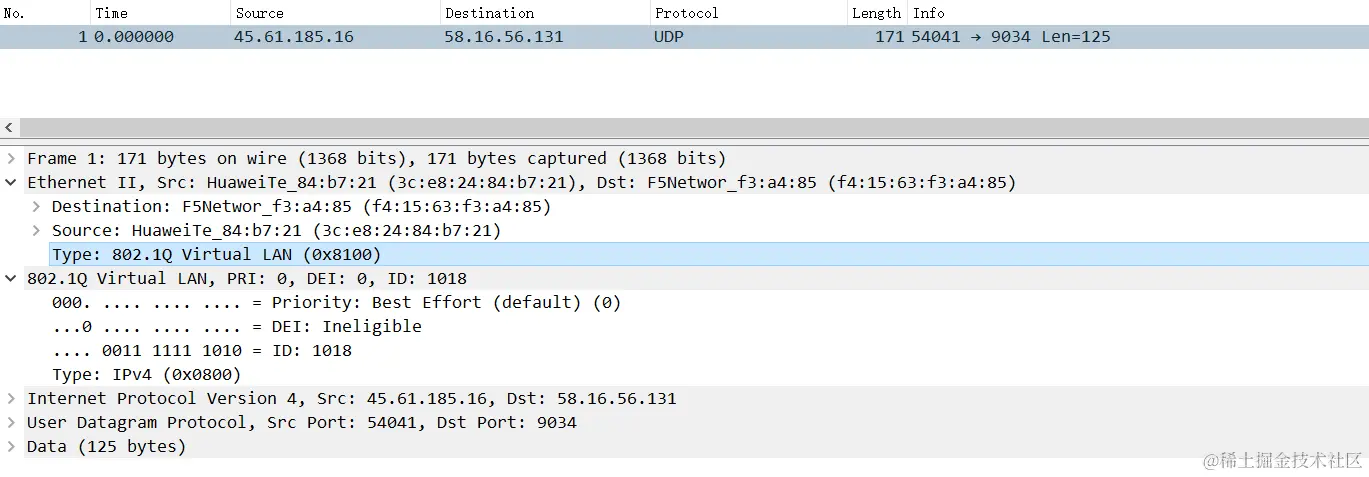
Task: Click the Length column header
Action: pyautogui.click(x=876, y=13)
